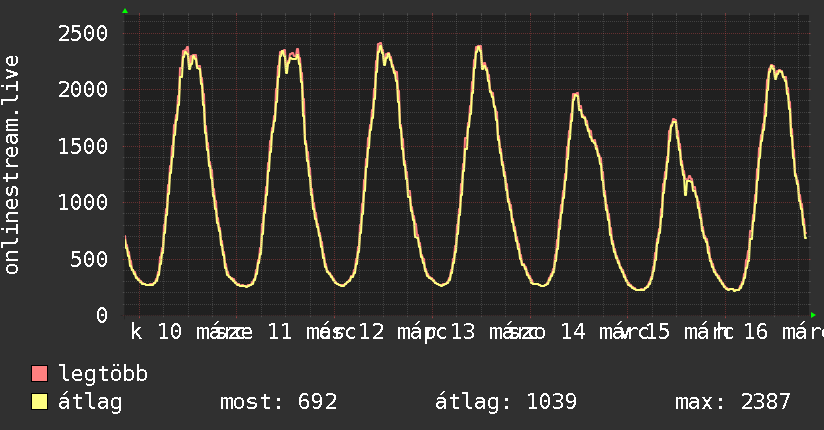Screen dimensions: 824x430
Task: Click the '14' x-axis date label
Action: (573, 332)
